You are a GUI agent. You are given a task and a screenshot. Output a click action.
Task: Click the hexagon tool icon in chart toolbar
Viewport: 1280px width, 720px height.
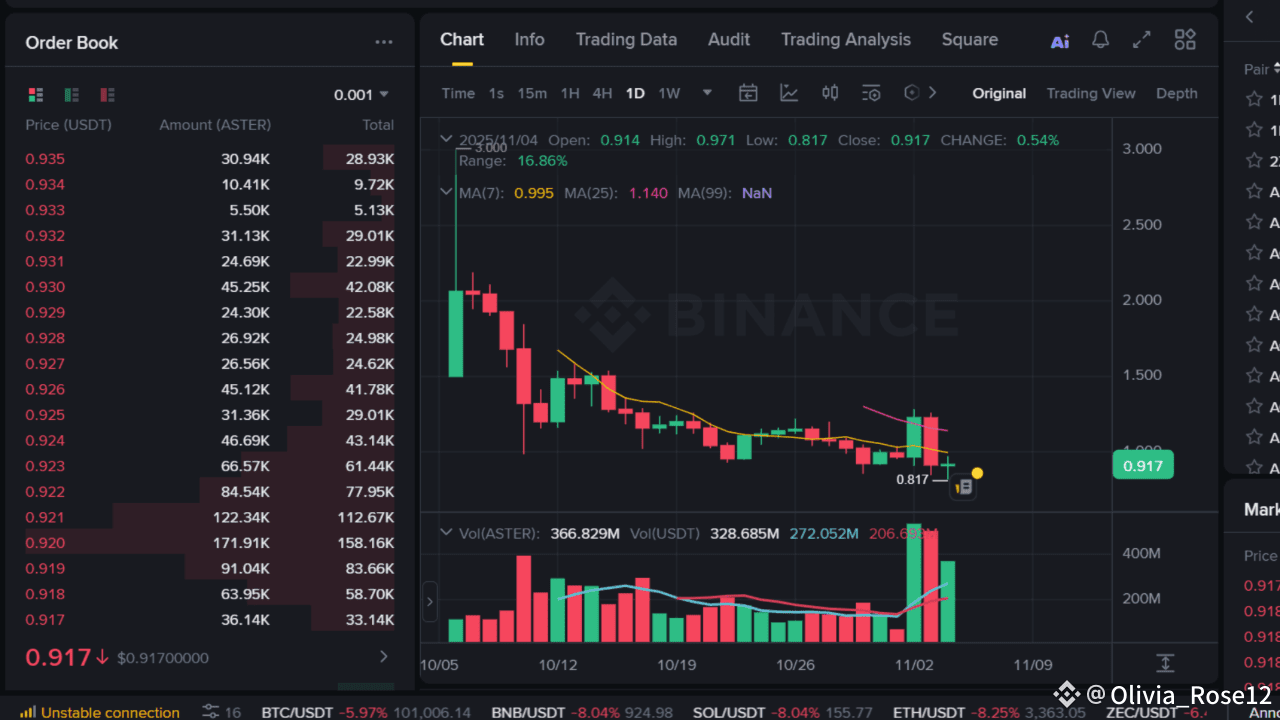[x=911, y=93]
